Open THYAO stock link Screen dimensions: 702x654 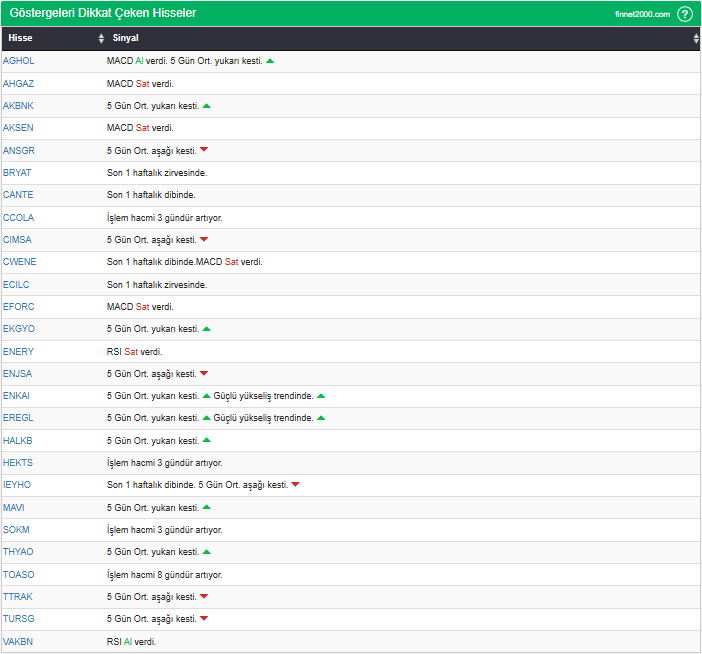coord(18,551)
